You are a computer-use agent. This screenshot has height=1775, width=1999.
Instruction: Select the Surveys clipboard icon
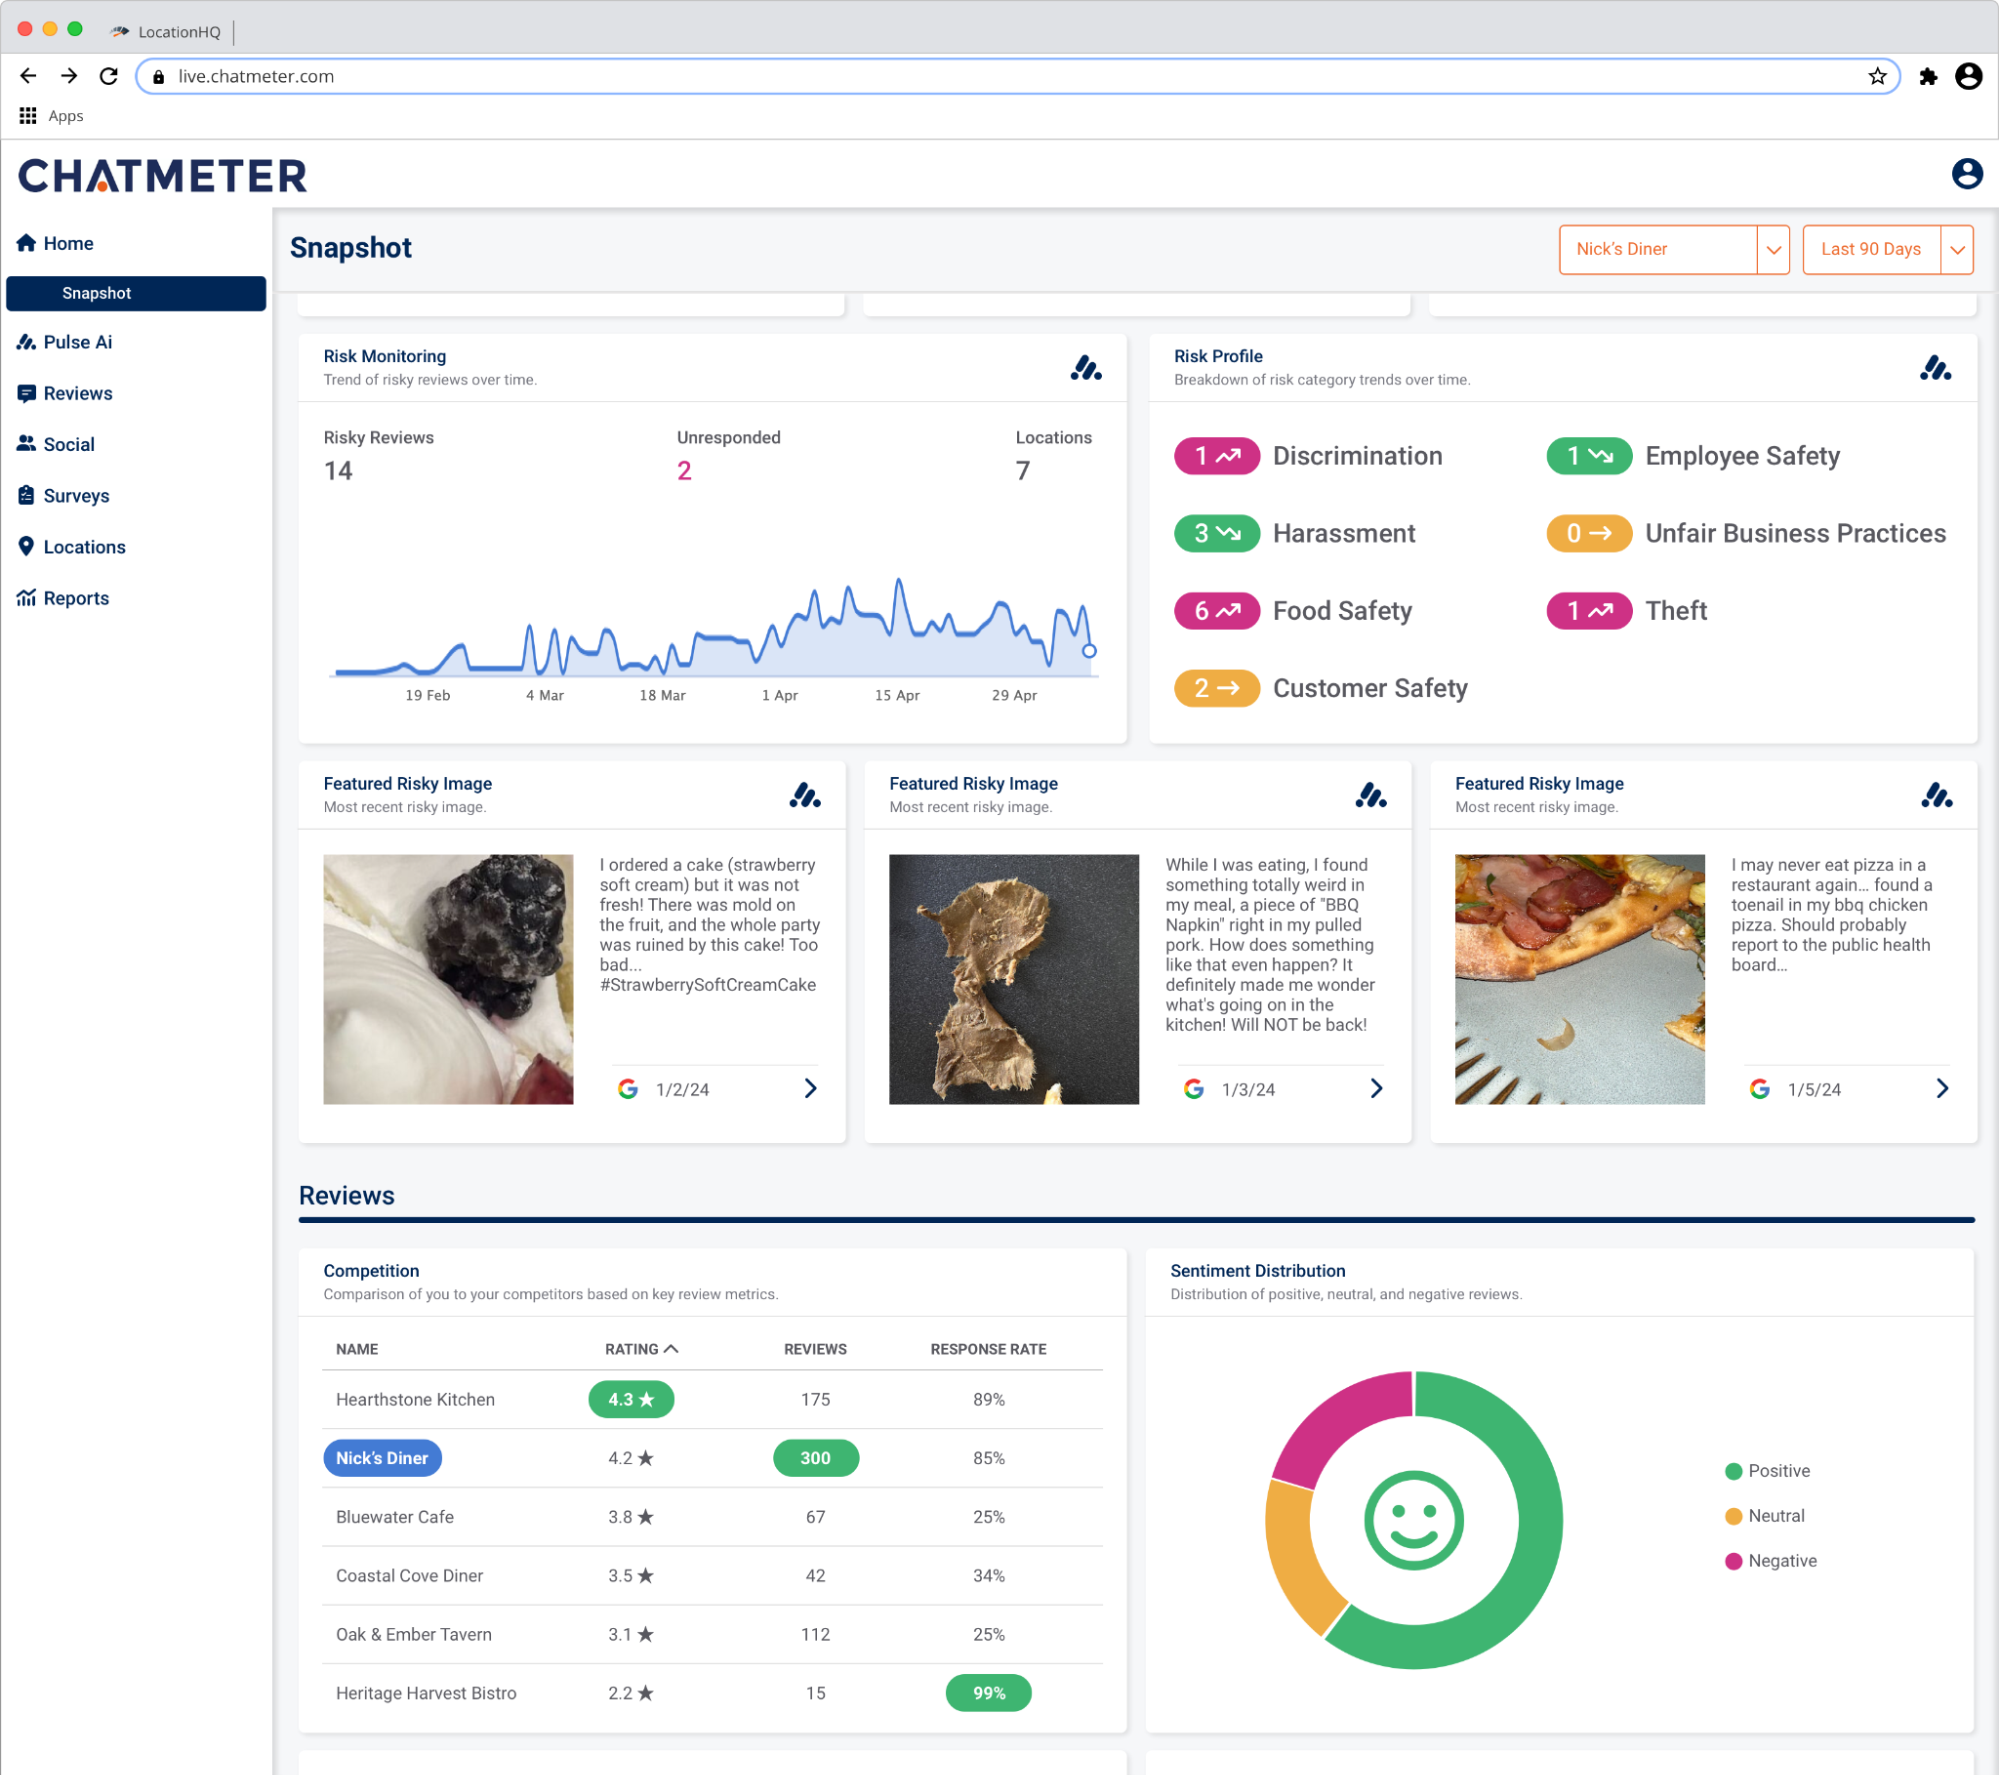(27, 495)
